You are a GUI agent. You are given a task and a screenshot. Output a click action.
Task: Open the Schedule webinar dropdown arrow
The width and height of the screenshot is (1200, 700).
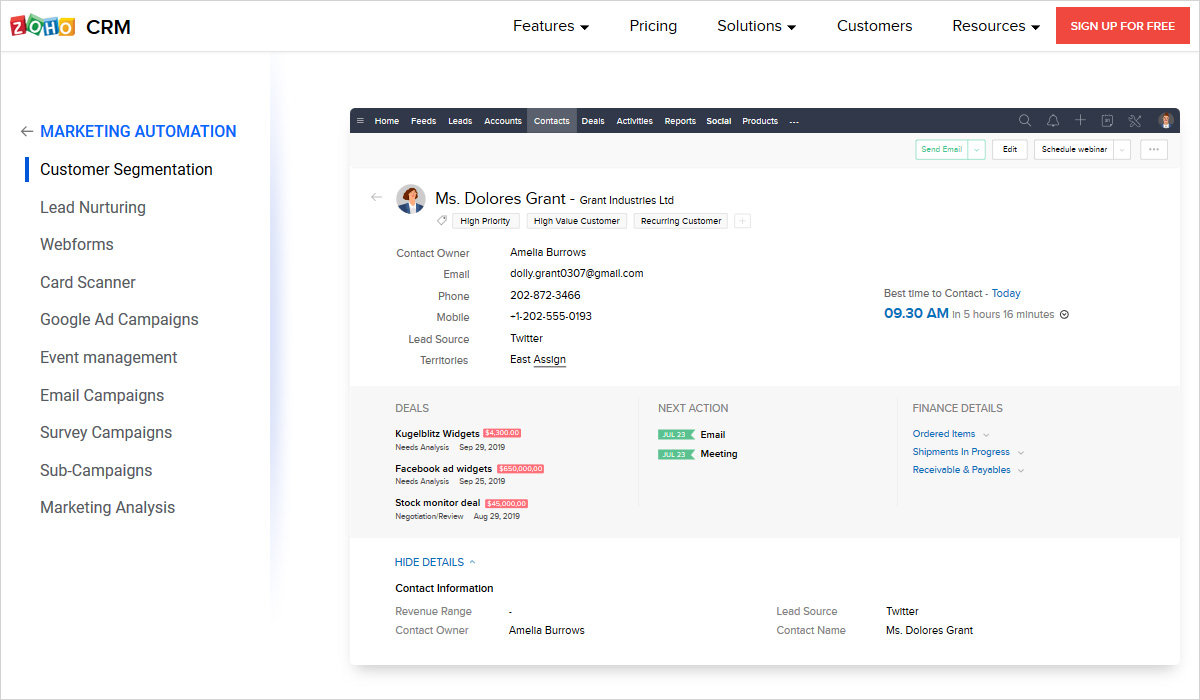[1122, 149]
